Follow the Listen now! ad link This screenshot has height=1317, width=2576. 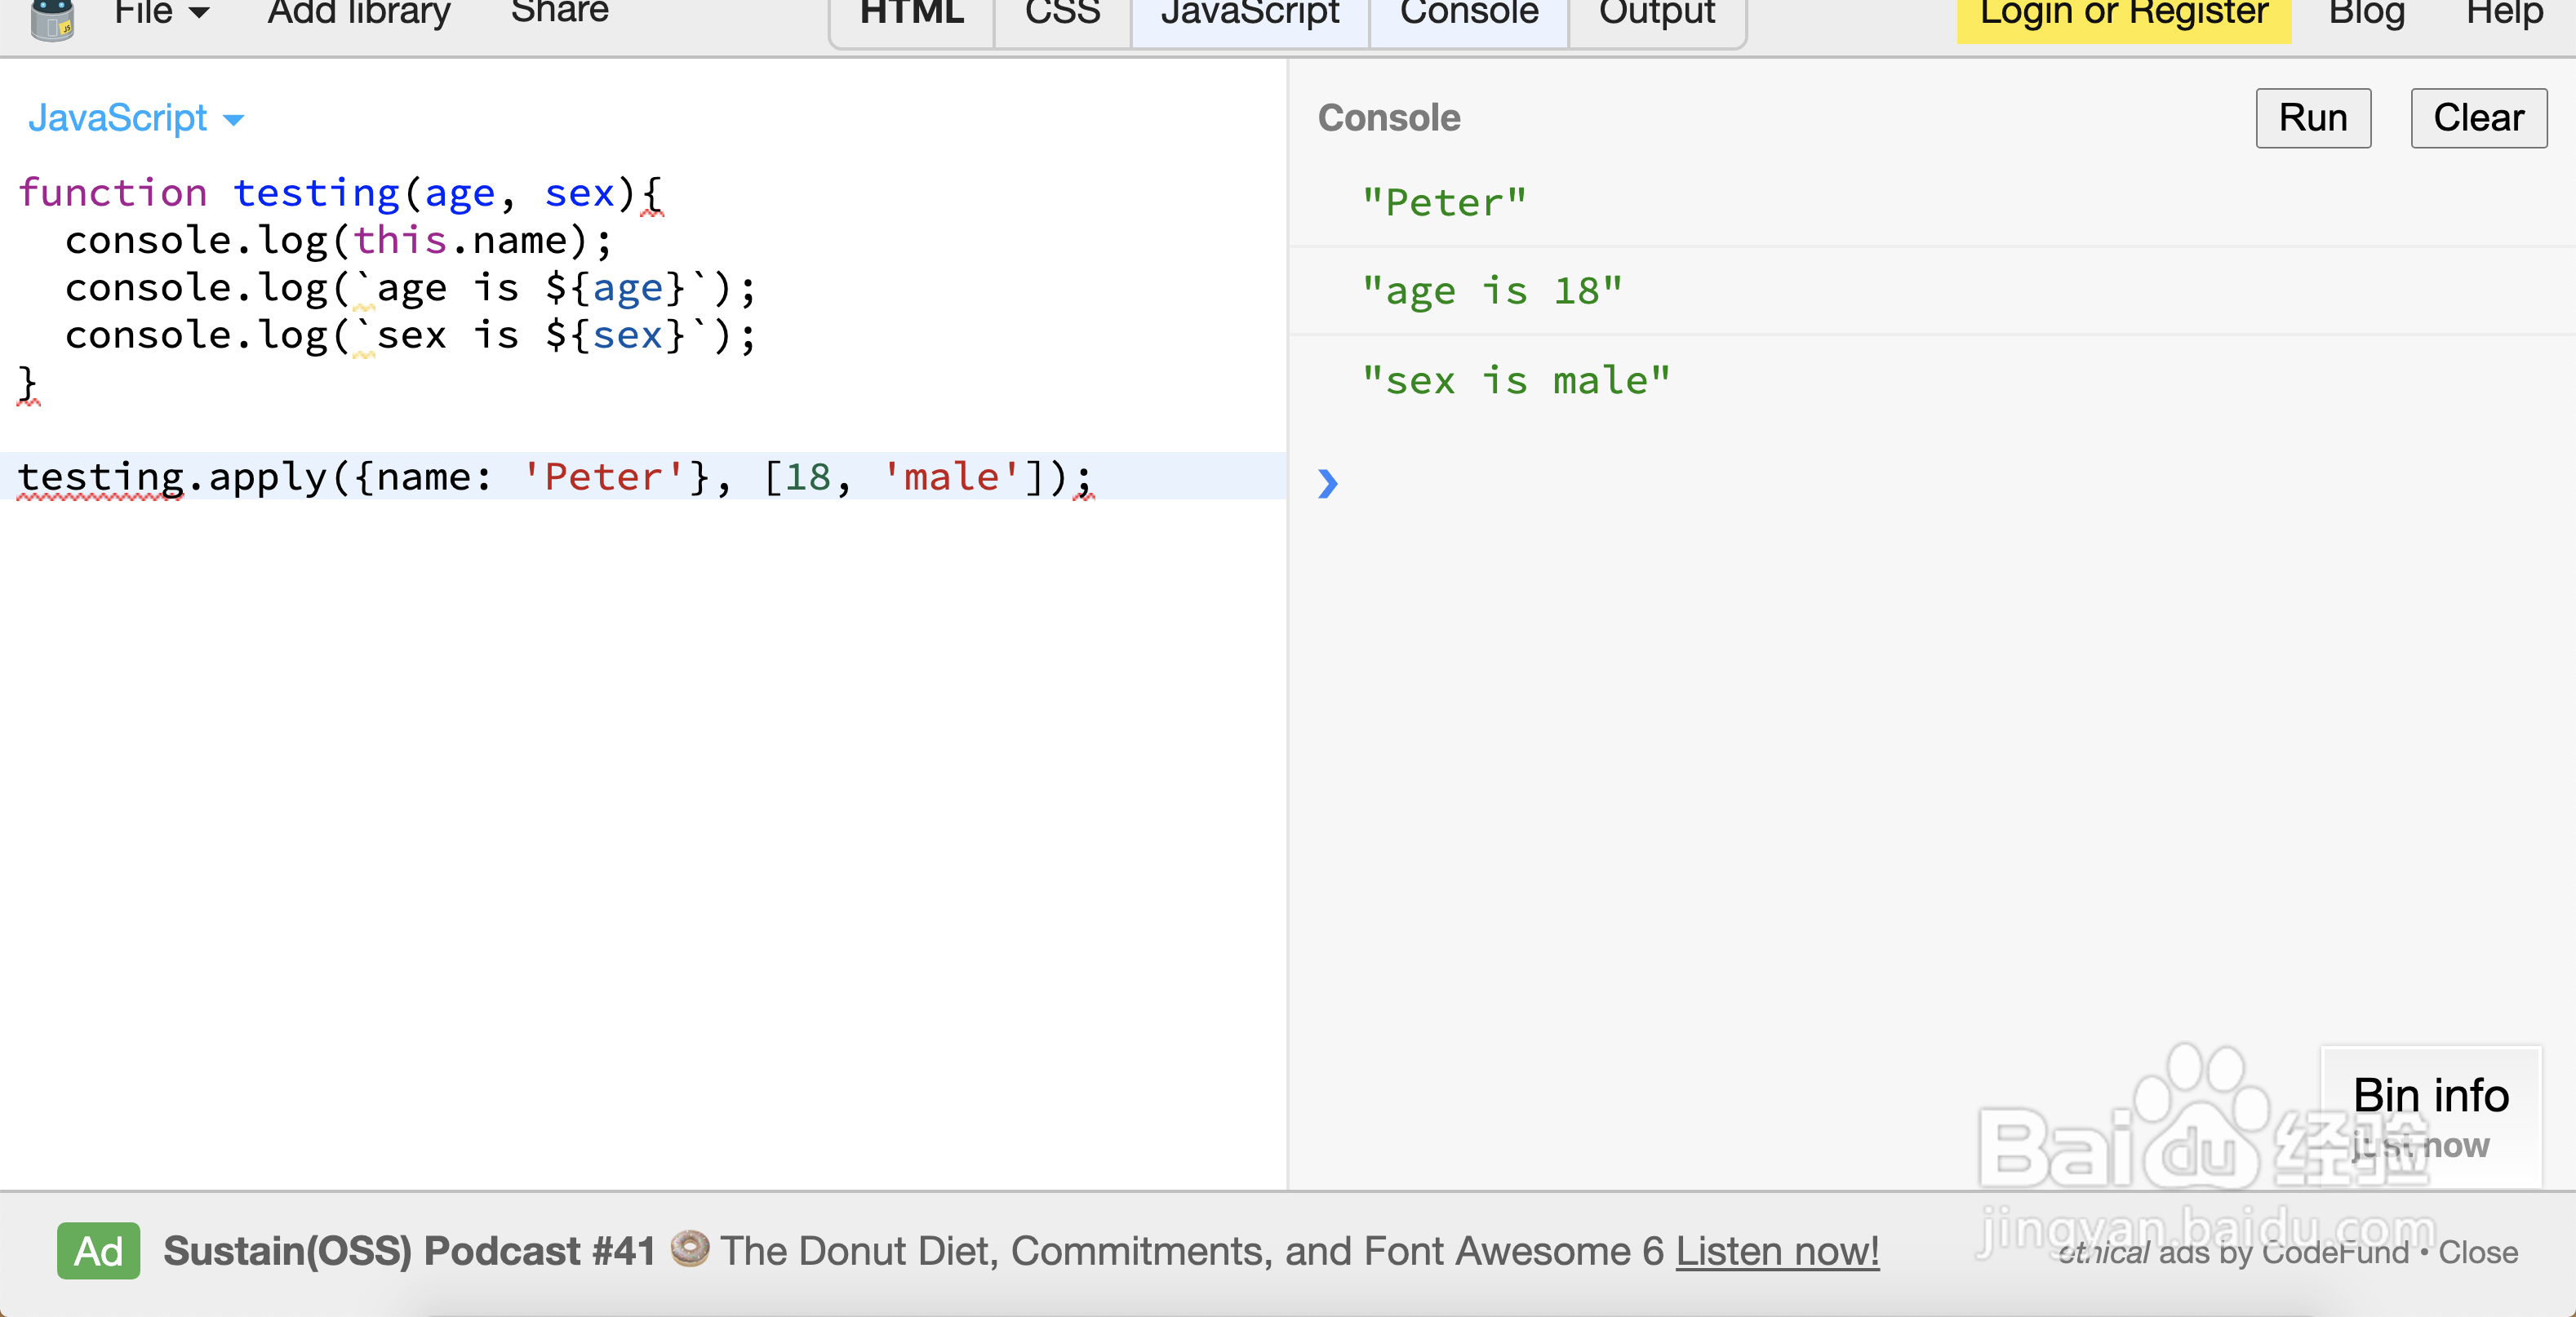(x=1777, y=1251)
